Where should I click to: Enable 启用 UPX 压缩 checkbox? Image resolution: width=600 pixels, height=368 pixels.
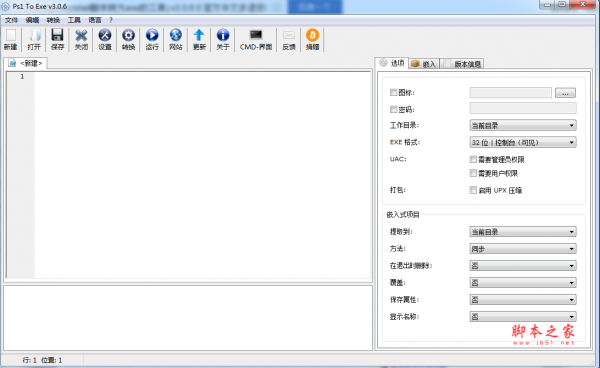(473, 190)
